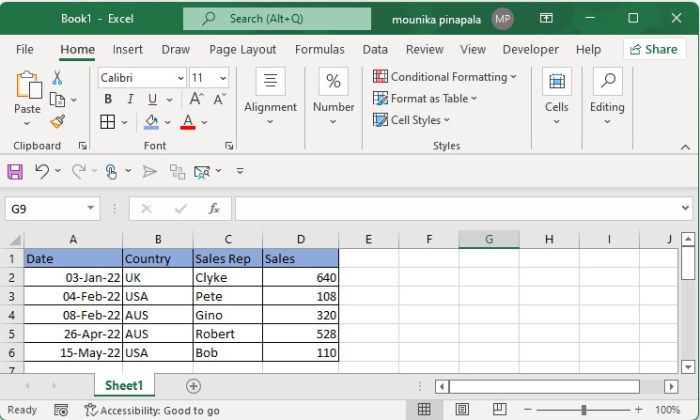700x420 pixels.
Task: Click the Share button
Action: 654,49
